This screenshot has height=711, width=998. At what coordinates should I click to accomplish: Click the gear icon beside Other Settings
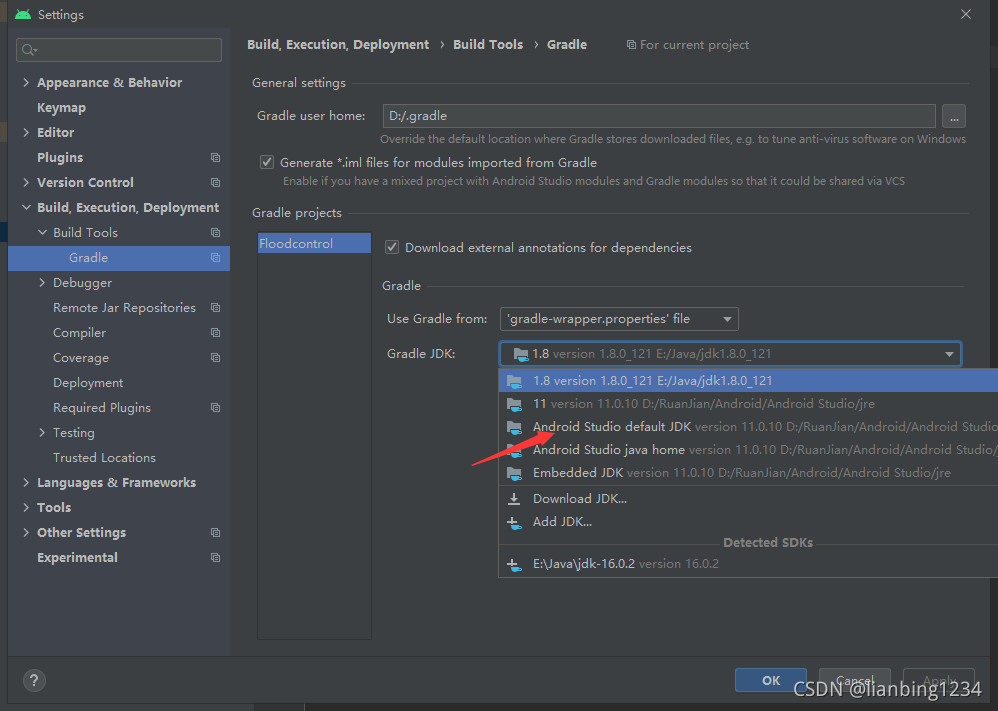coord(215,532)
